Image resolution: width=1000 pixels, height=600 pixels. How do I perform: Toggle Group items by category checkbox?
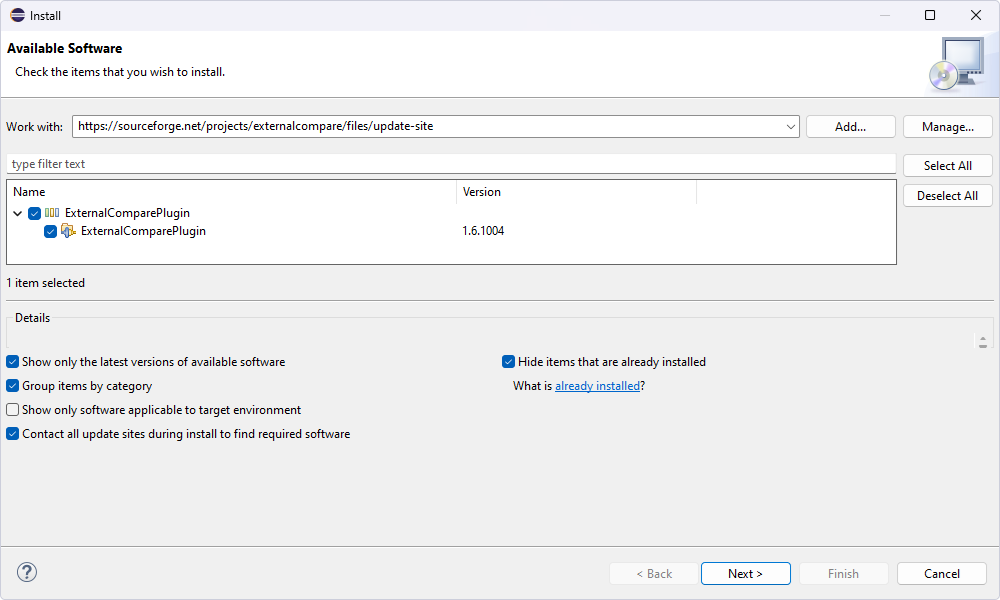[x=13, y=386]
